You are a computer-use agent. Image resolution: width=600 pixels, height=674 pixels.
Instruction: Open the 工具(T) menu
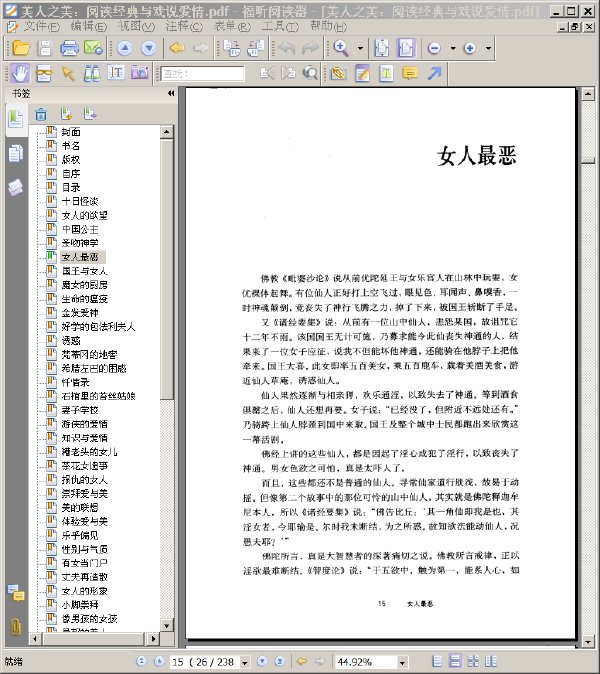click(x=280, y=27)
